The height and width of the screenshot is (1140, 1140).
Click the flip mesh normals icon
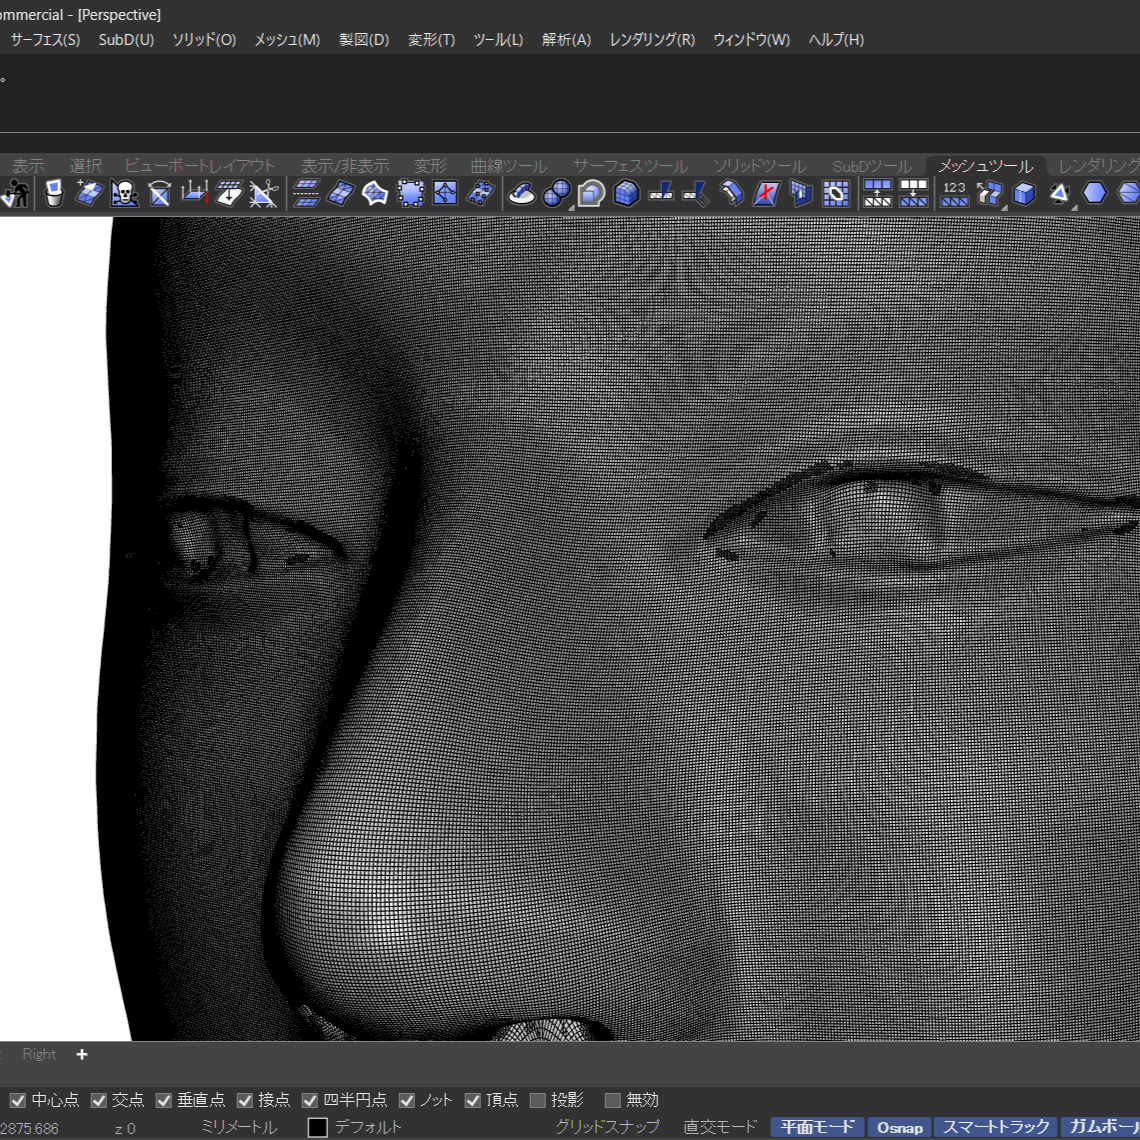(x=159, y=194)
